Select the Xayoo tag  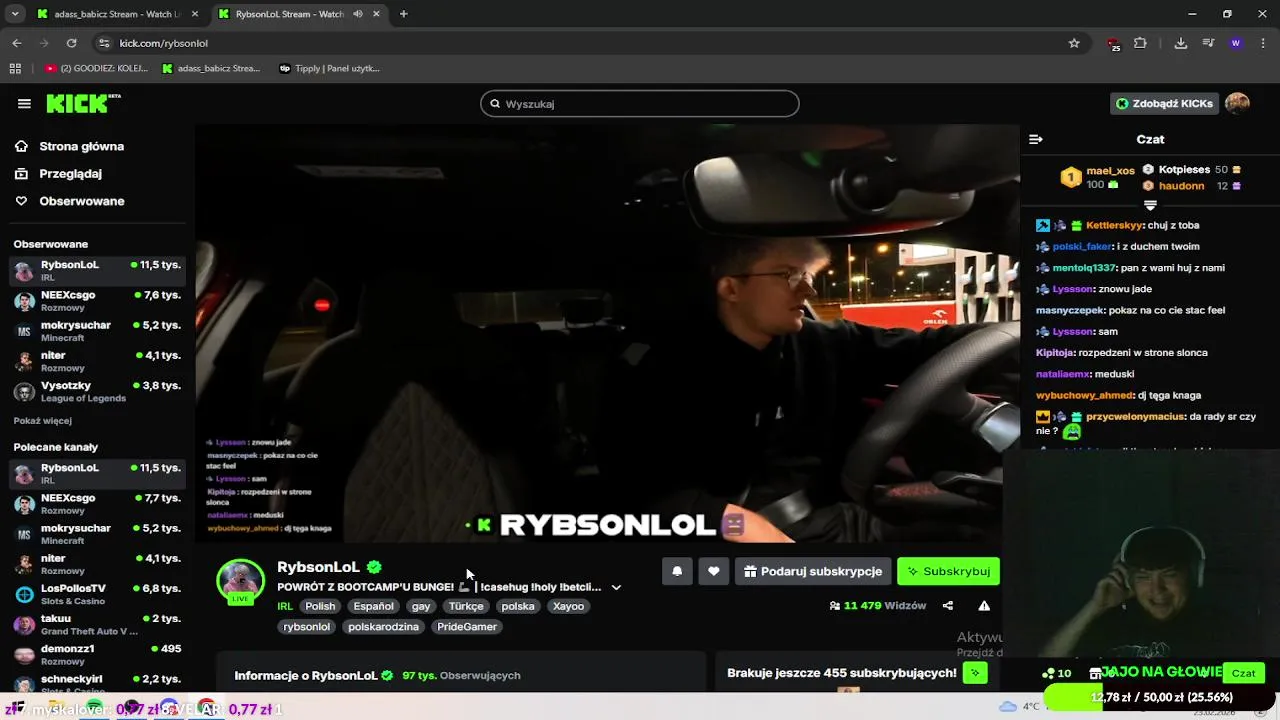point(568,606)
